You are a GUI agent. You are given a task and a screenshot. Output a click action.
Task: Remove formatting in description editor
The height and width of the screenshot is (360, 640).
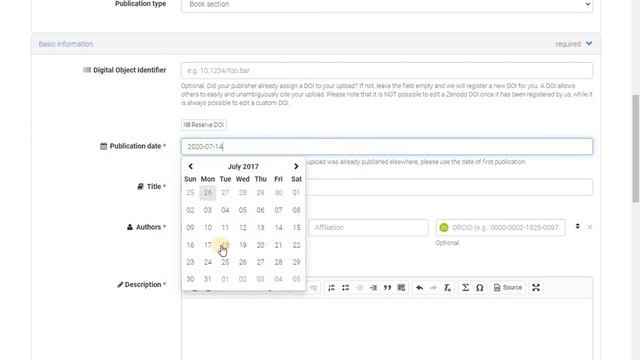[x=447, y=288]
